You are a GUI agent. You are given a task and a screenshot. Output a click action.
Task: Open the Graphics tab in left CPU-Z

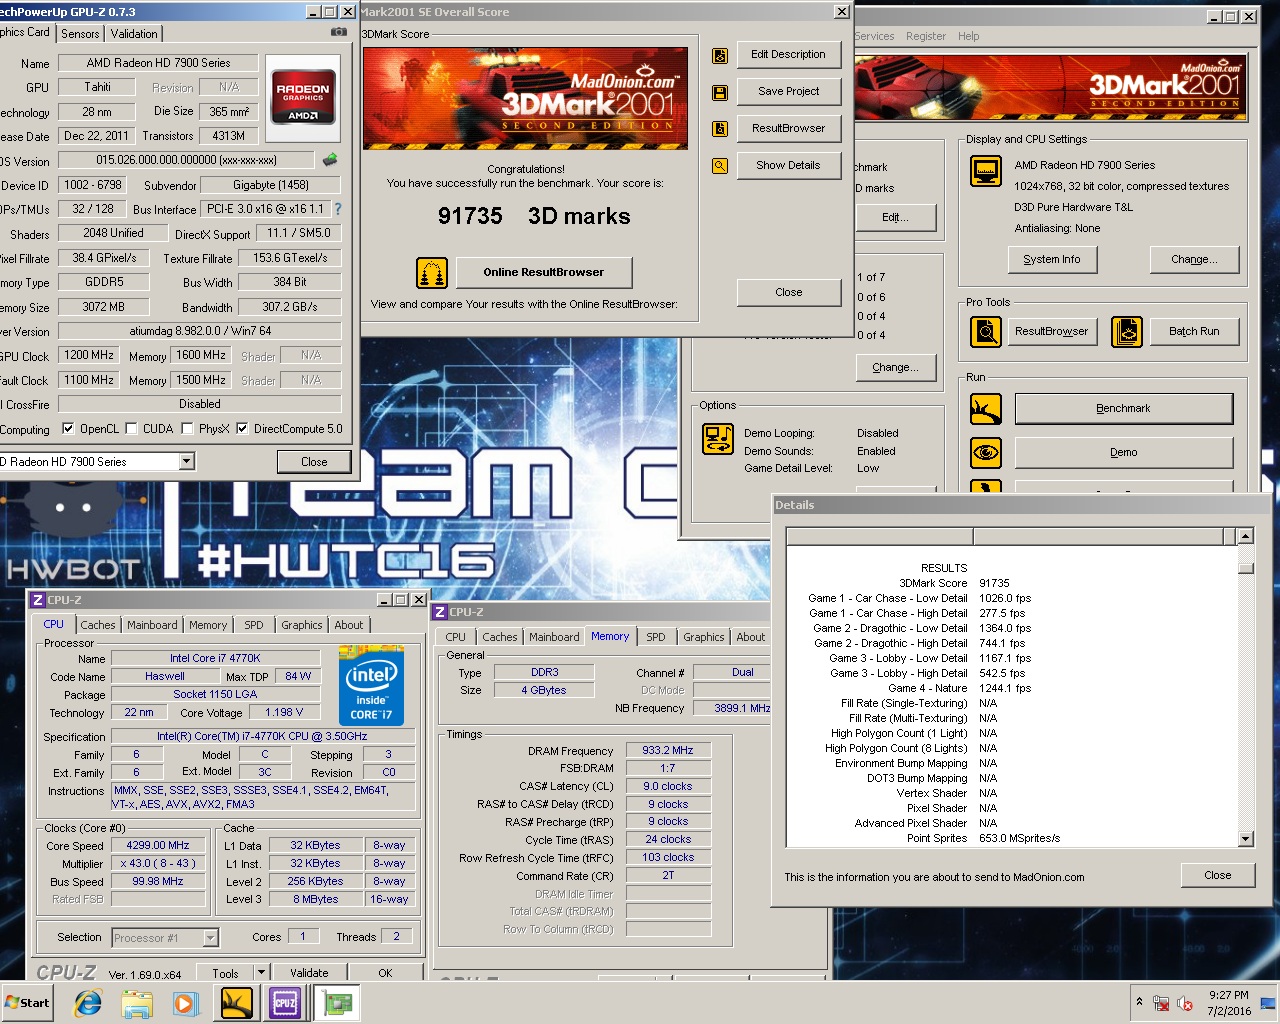[302, 625]
